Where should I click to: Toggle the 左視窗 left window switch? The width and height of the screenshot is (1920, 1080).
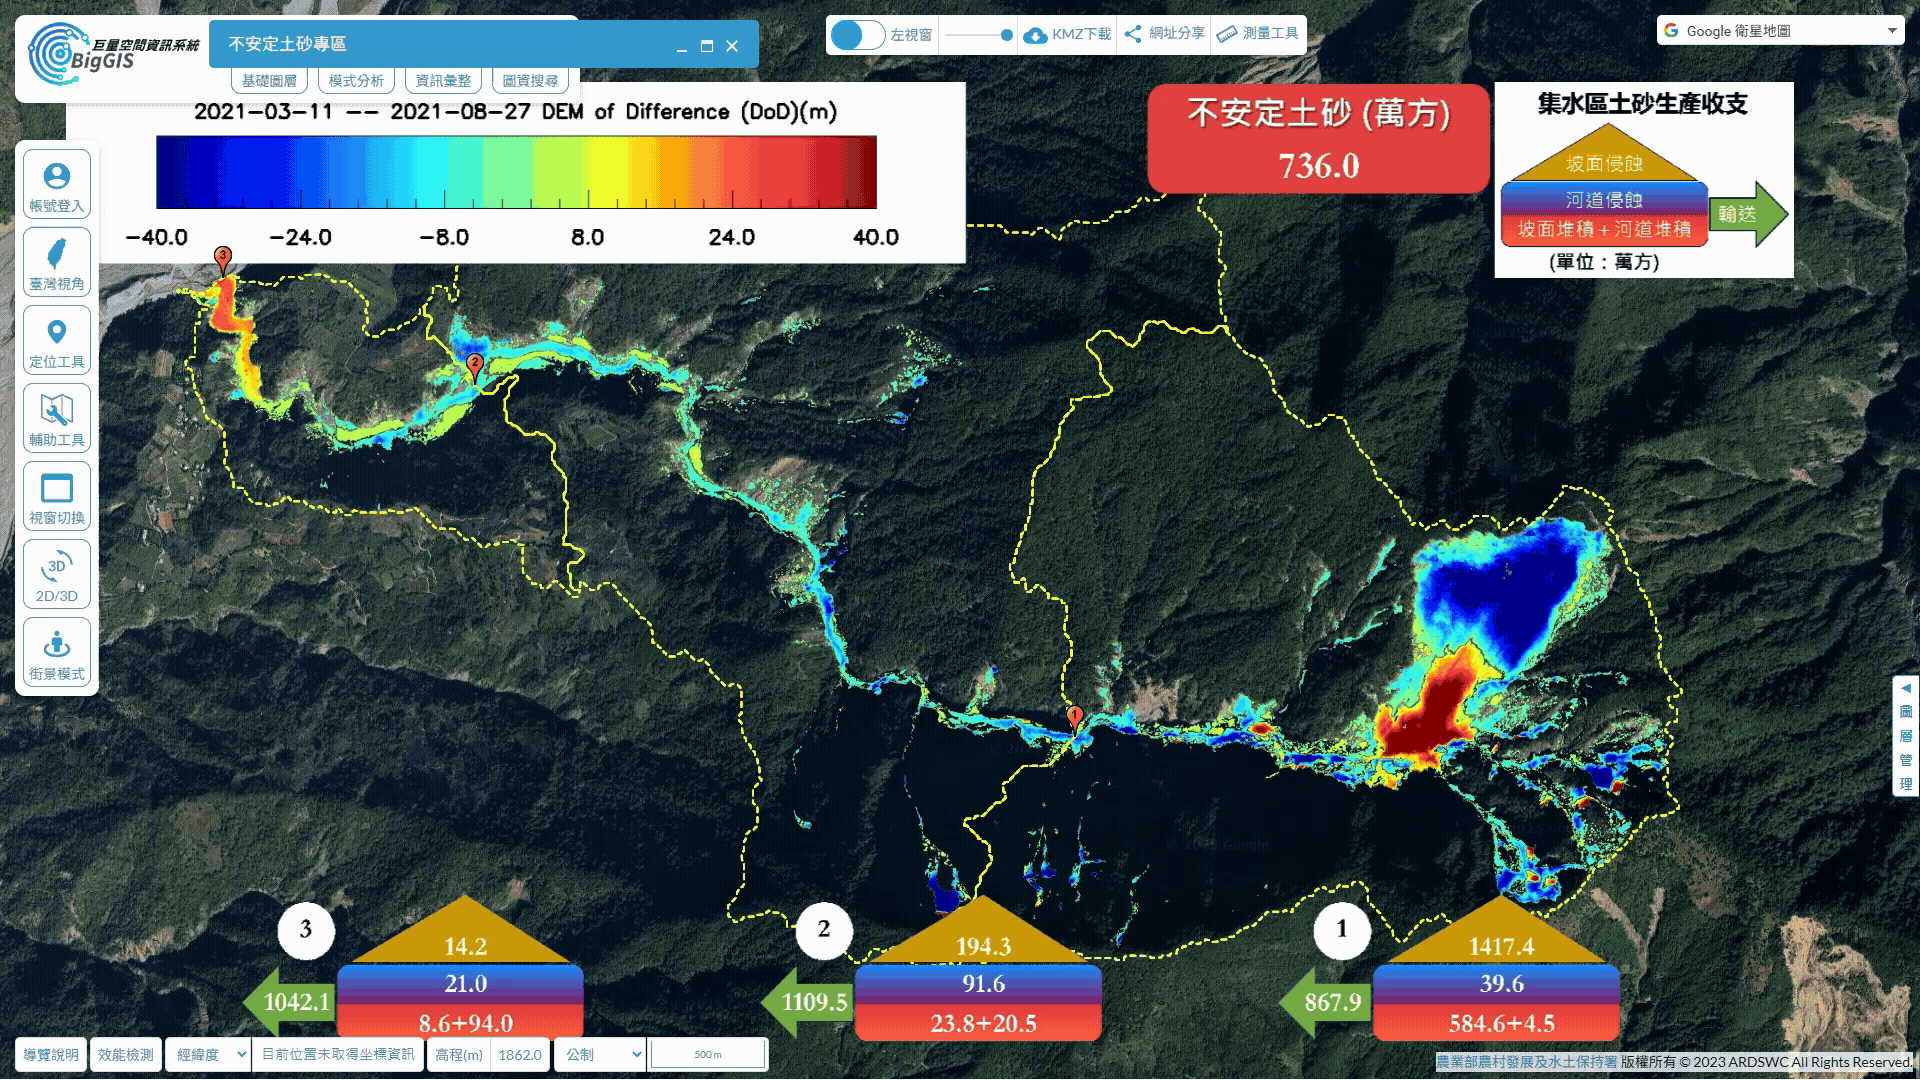coord(858,35)
